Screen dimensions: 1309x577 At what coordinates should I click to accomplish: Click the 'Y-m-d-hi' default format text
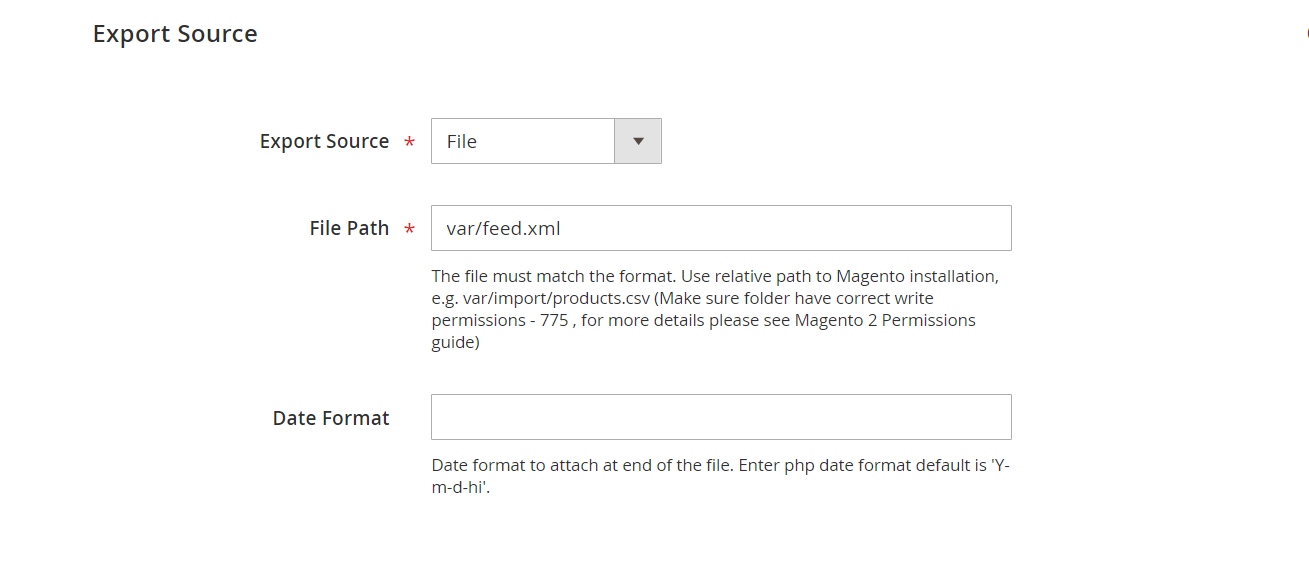click(x=721, y=478)
